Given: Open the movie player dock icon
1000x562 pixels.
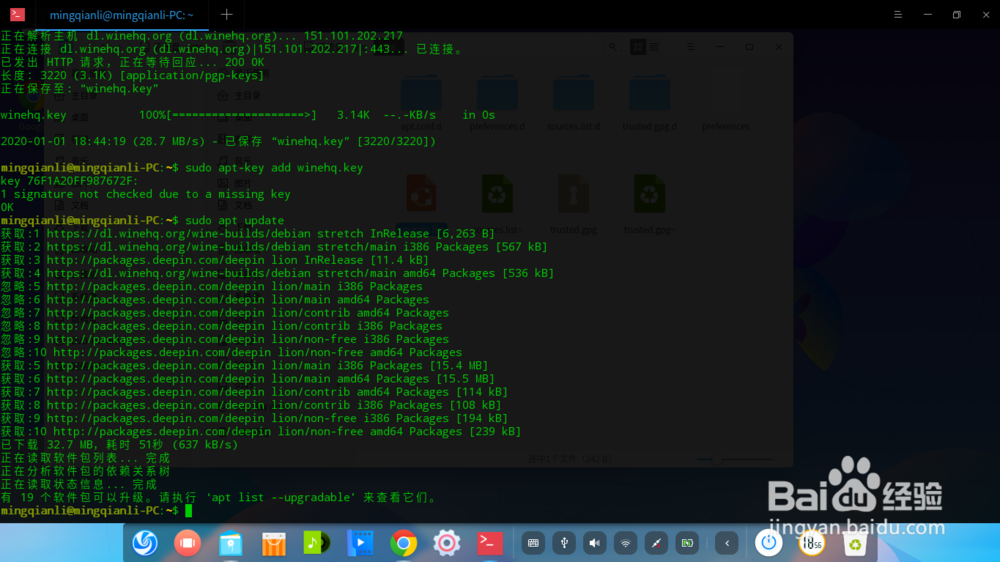Looking at the screenshot, I should click(360, 543).
